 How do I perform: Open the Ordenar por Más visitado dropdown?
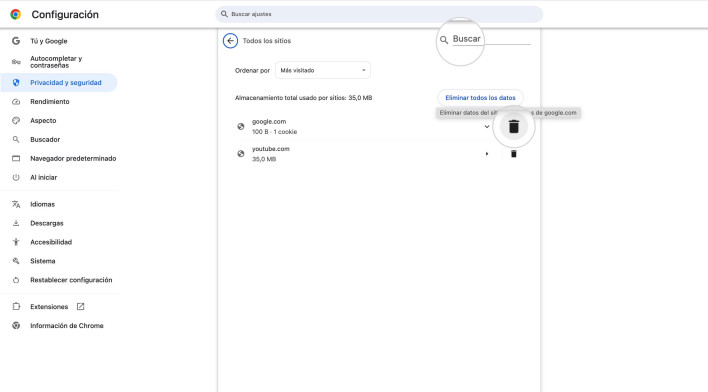point(323,70)
